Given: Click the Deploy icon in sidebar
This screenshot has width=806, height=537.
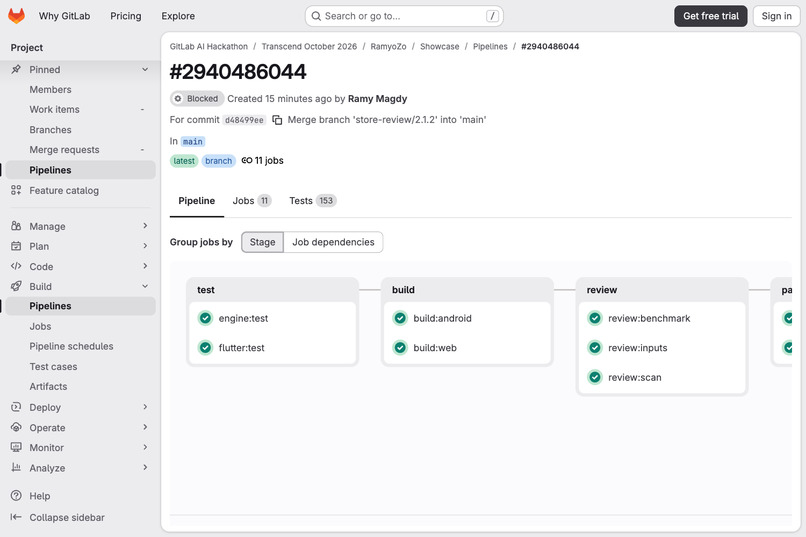Looking at the screenshot, I should [x=16, y=407].
